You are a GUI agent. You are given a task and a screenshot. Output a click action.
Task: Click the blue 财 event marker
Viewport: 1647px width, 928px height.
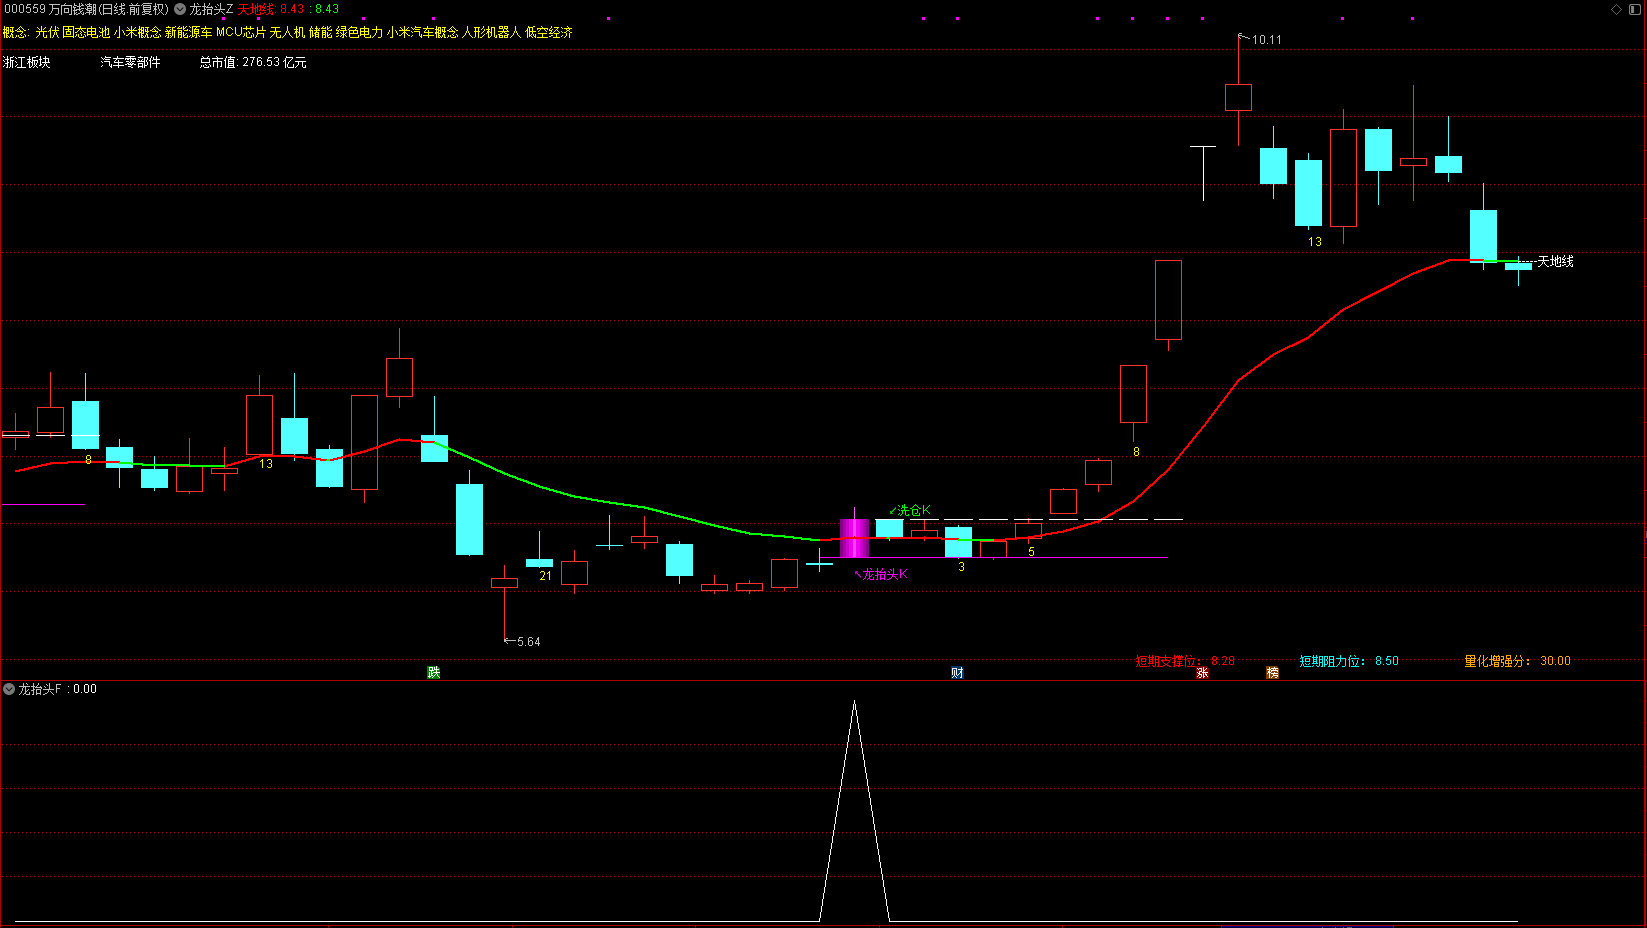[x=957, y=672]
